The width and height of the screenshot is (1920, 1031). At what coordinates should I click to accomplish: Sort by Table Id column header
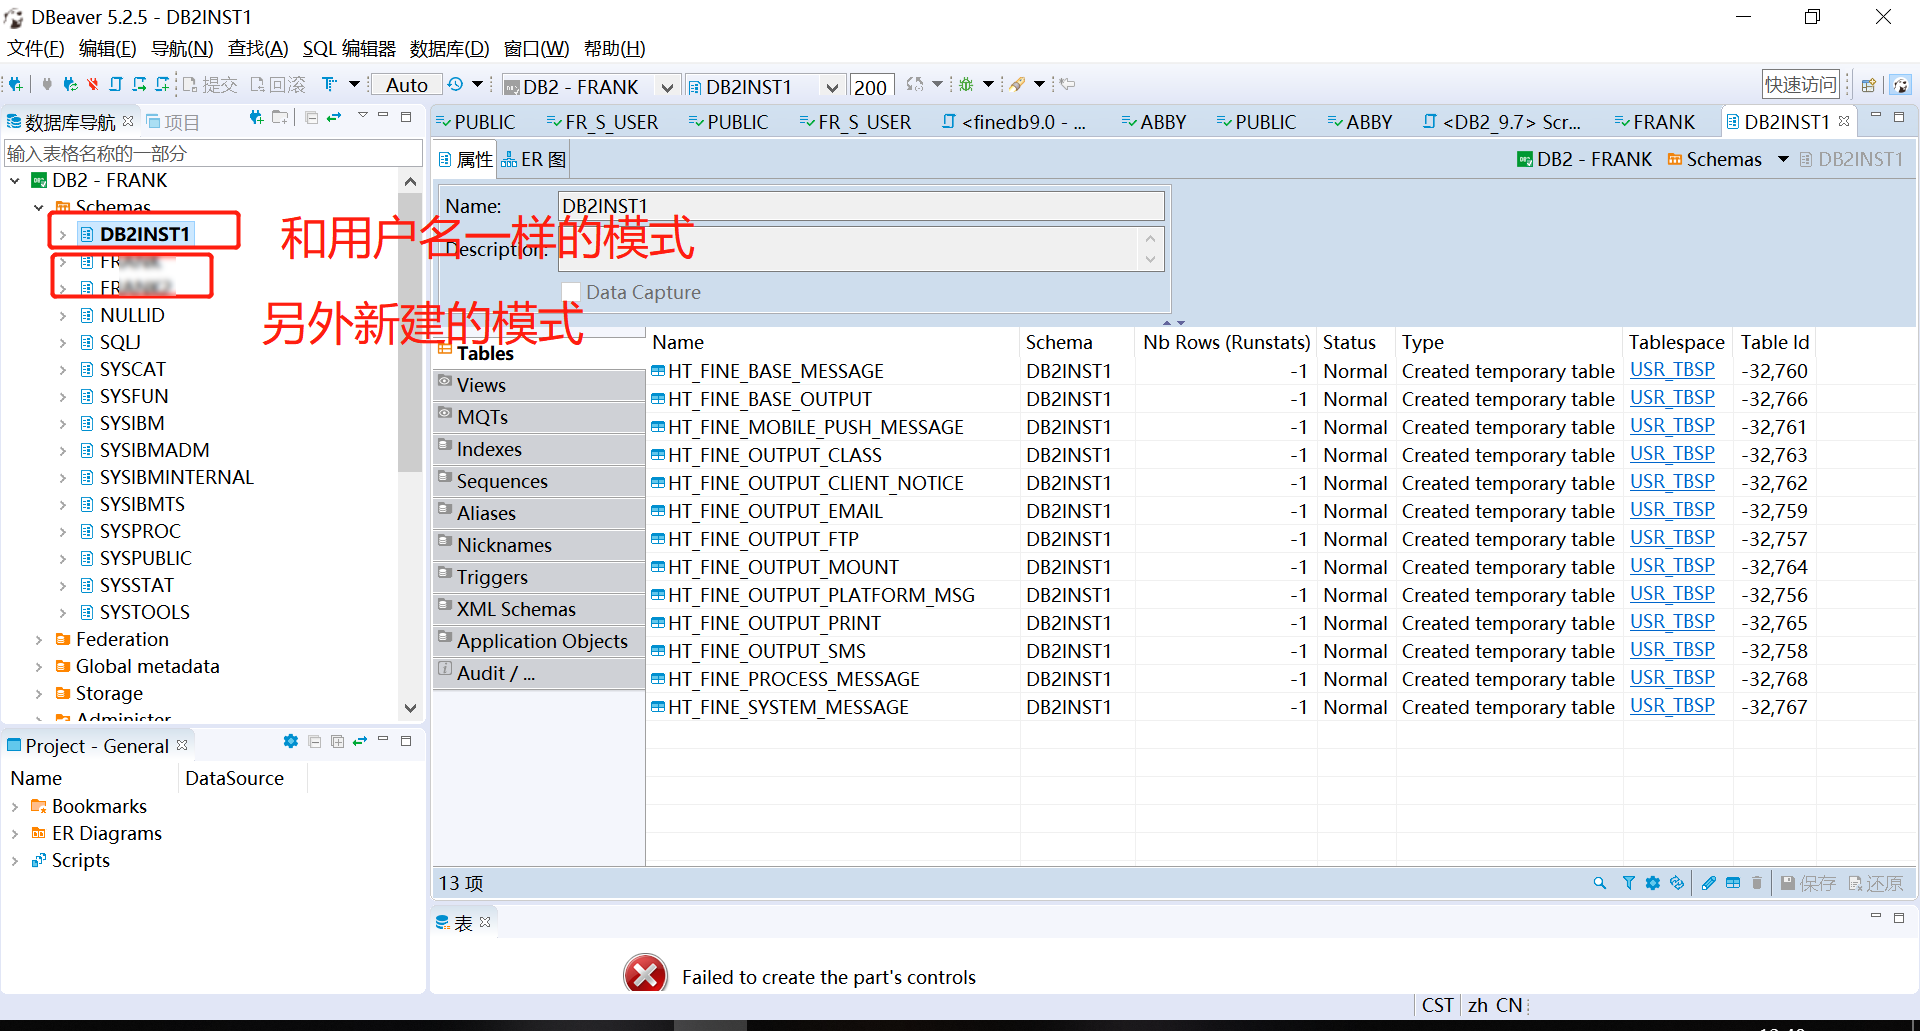tap(1775, 342)
